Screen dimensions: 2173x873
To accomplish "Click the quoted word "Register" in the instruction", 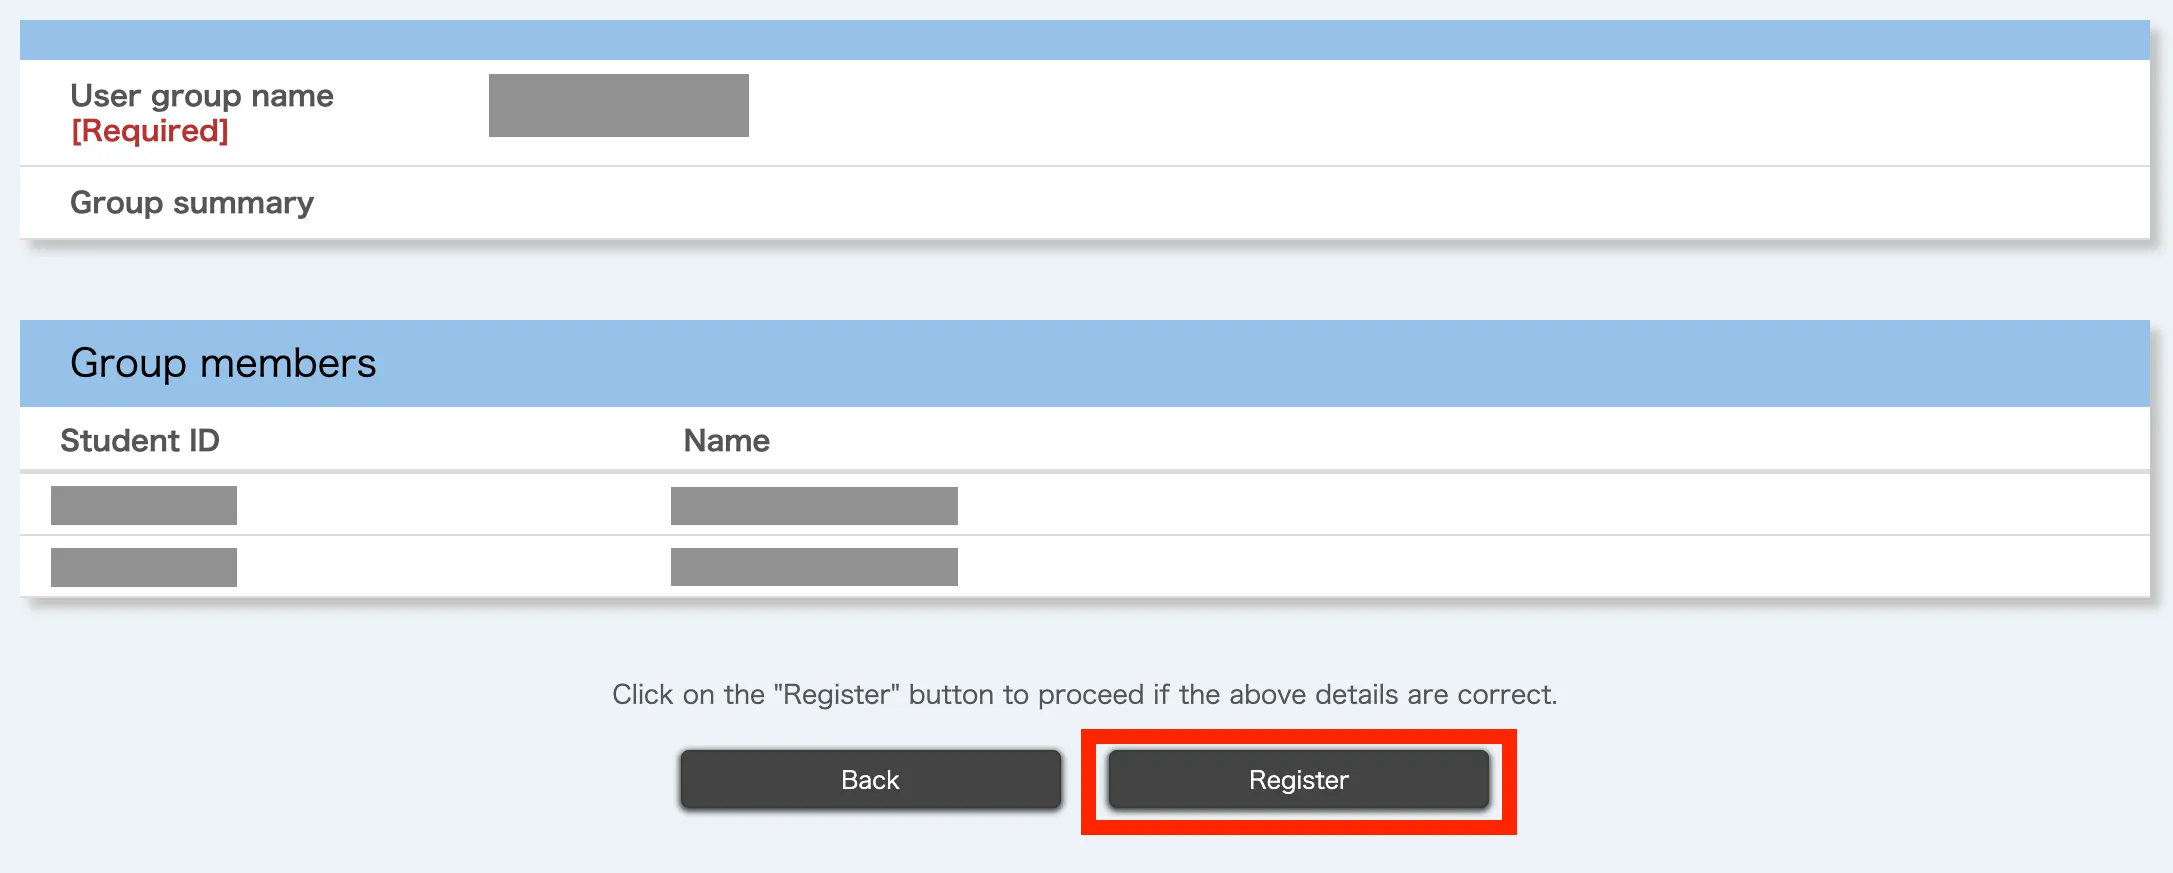I will pos(837,695).
